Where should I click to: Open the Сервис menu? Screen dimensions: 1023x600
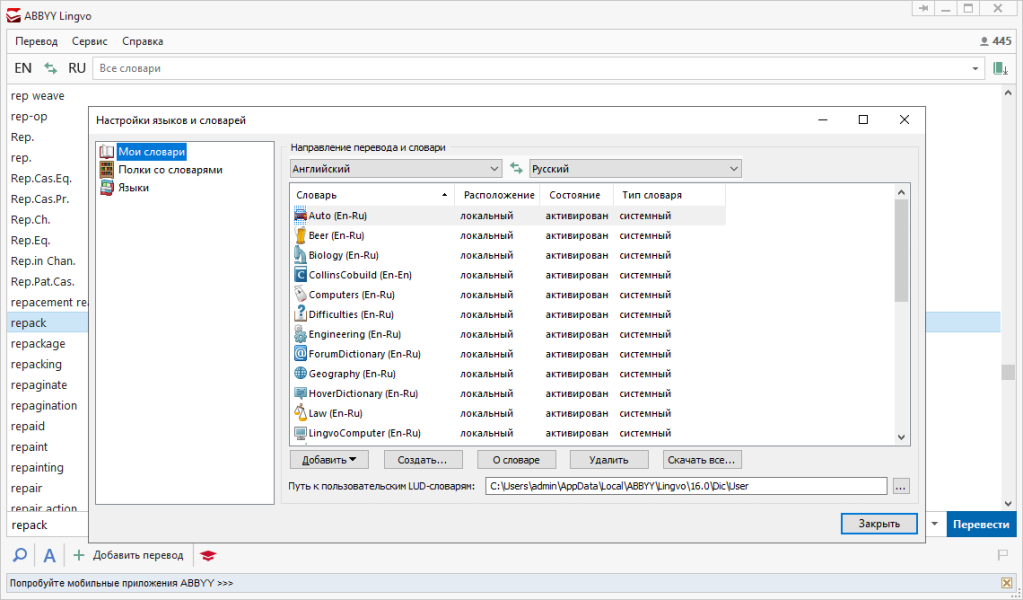[90, 41]
